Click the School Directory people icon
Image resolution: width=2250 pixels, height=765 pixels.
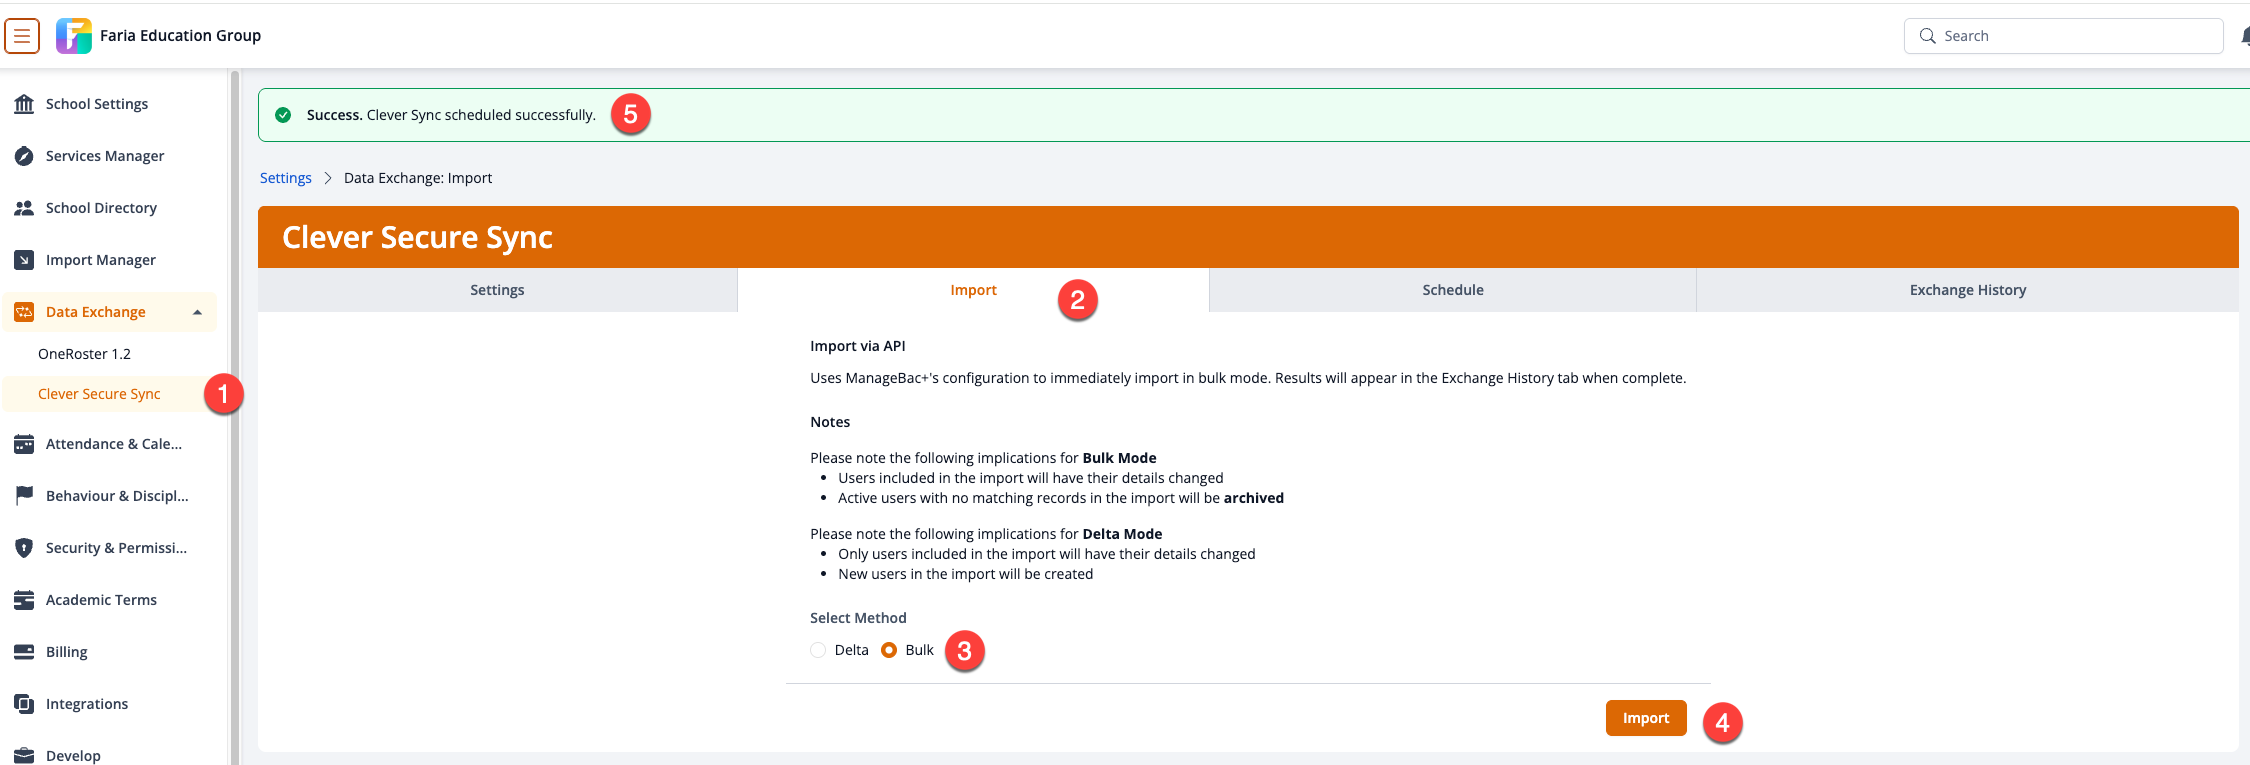(24, 208)
